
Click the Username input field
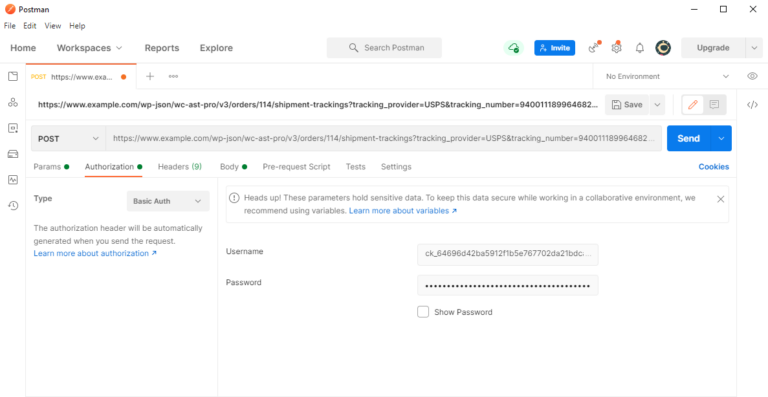coord(507,255)
